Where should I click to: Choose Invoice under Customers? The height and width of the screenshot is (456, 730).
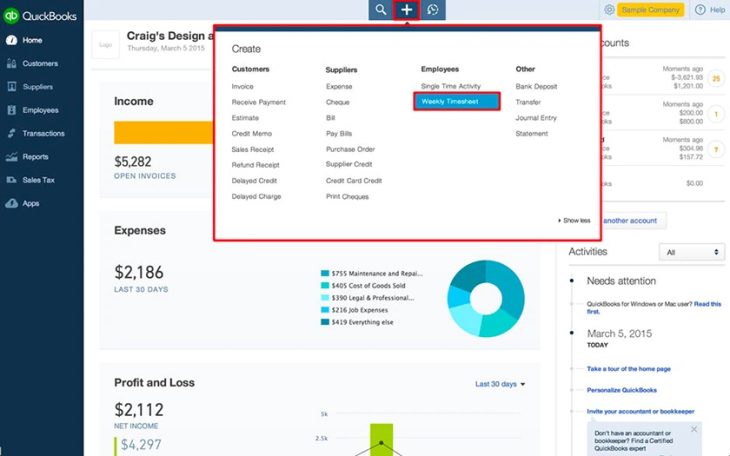[243, 87]
